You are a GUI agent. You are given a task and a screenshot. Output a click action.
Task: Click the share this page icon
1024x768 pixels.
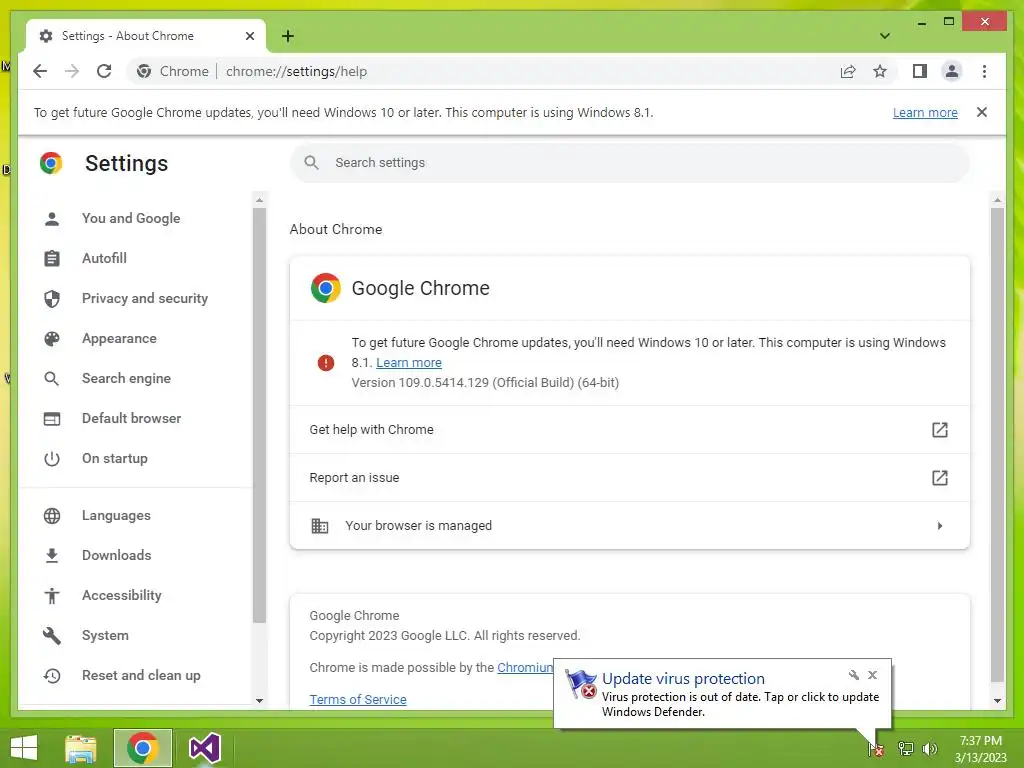point(848,71)
